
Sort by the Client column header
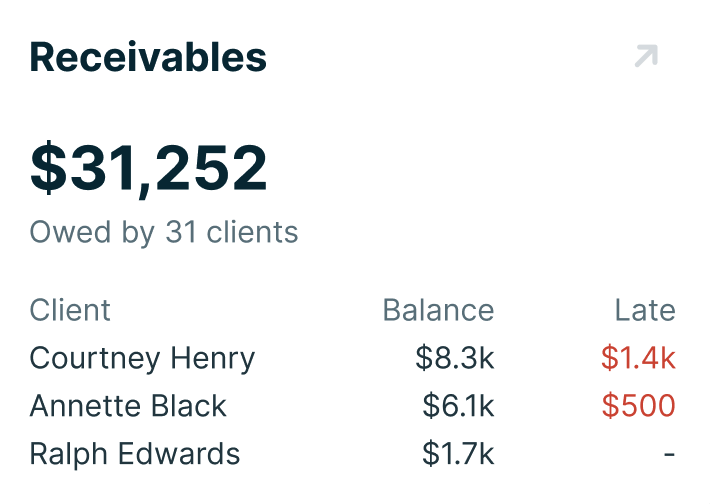pyautogui.click(x=70, y=310)
